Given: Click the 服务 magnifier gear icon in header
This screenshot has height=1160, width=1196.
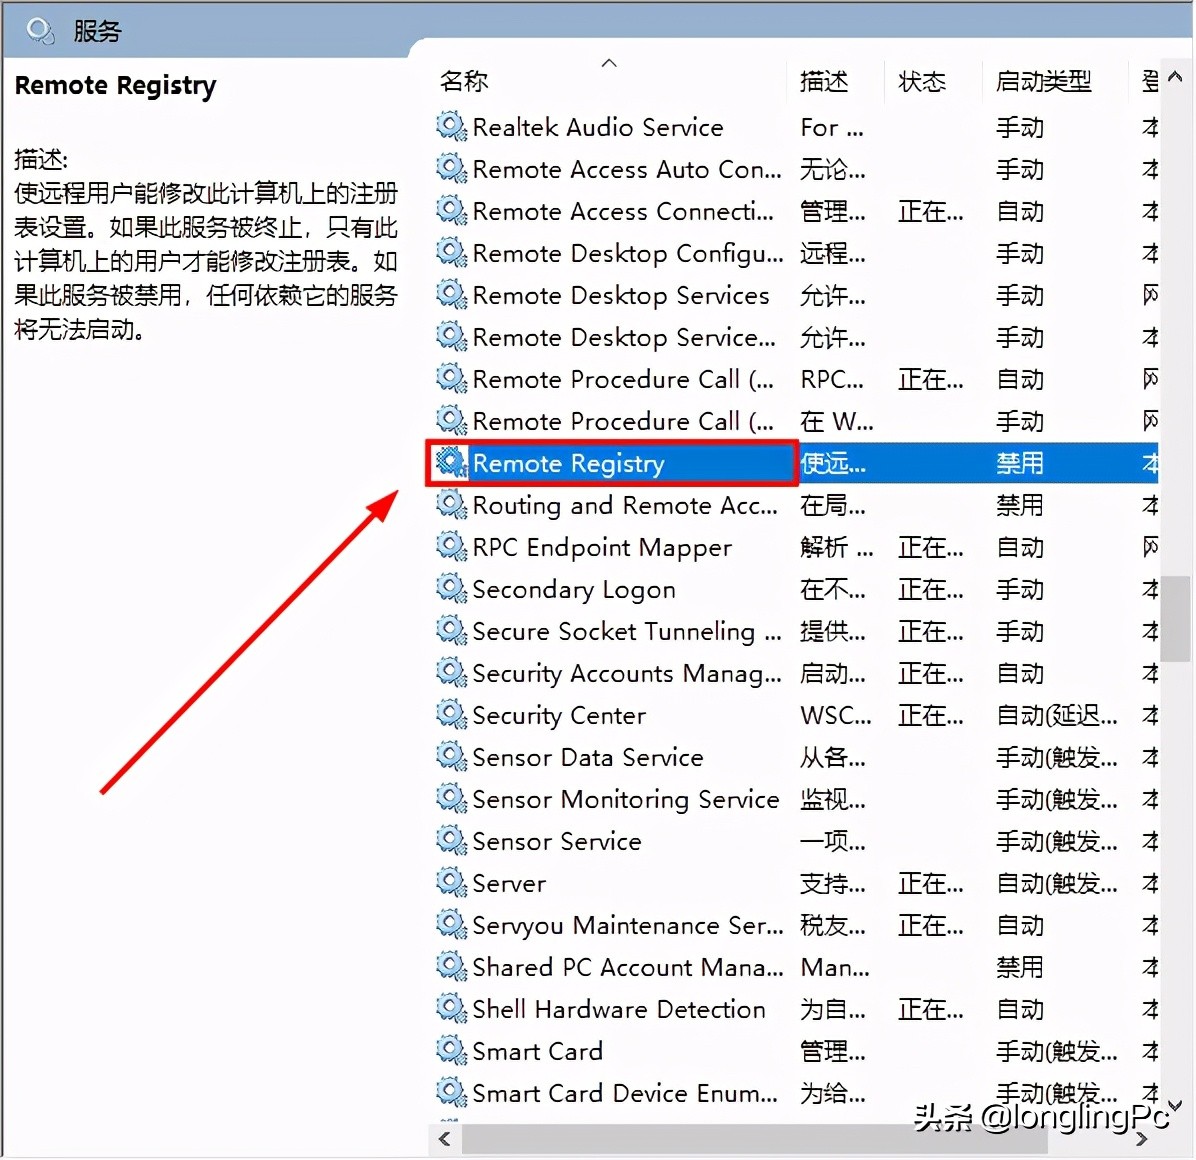Looking at the screenshot, I should (40, 31).
